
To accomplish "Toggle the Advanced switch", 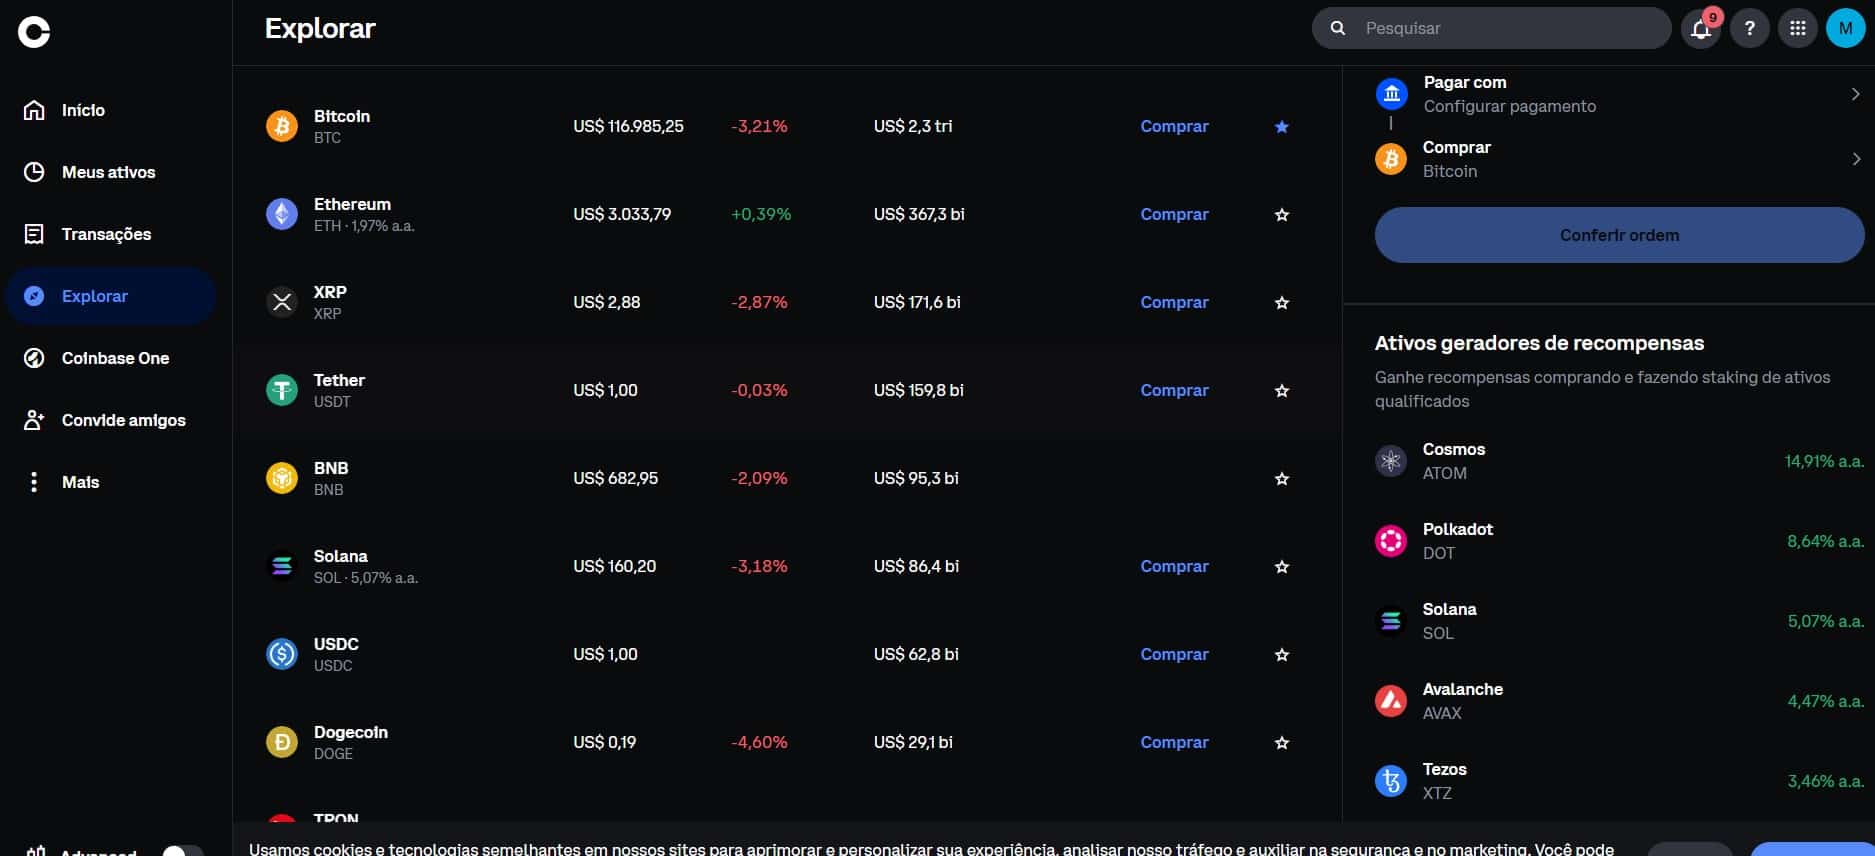I will 182,851.
